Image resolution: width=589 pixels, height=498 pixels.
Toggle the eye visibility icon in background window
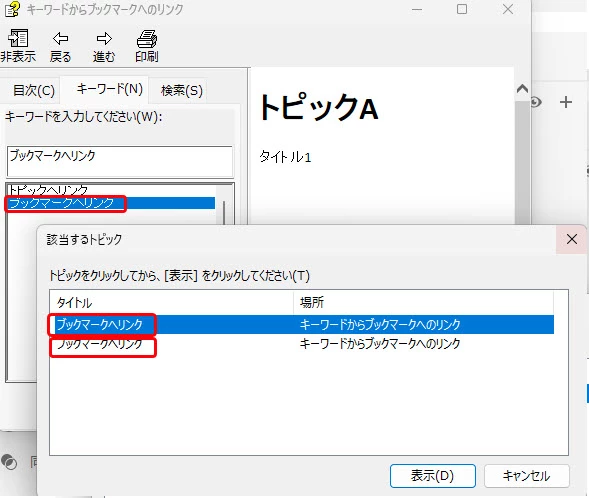pyautogui.click(x=536, y=102)
